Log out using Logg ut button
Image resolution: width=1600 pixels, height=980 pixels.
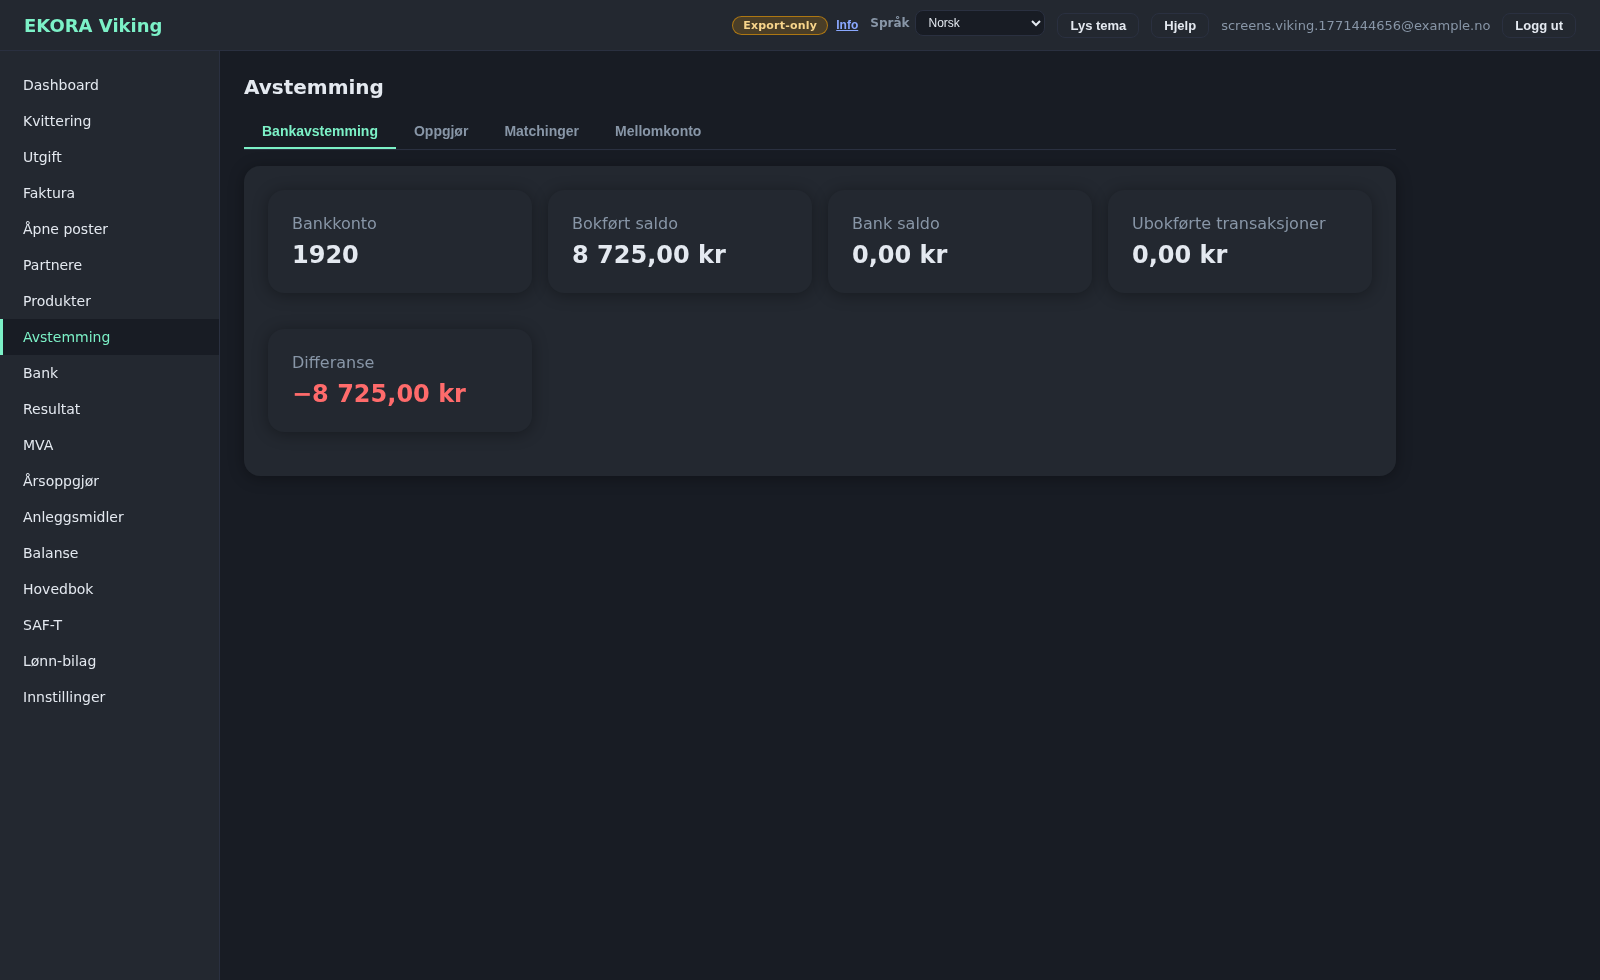pyautogui.click(x=1538, y=26)
